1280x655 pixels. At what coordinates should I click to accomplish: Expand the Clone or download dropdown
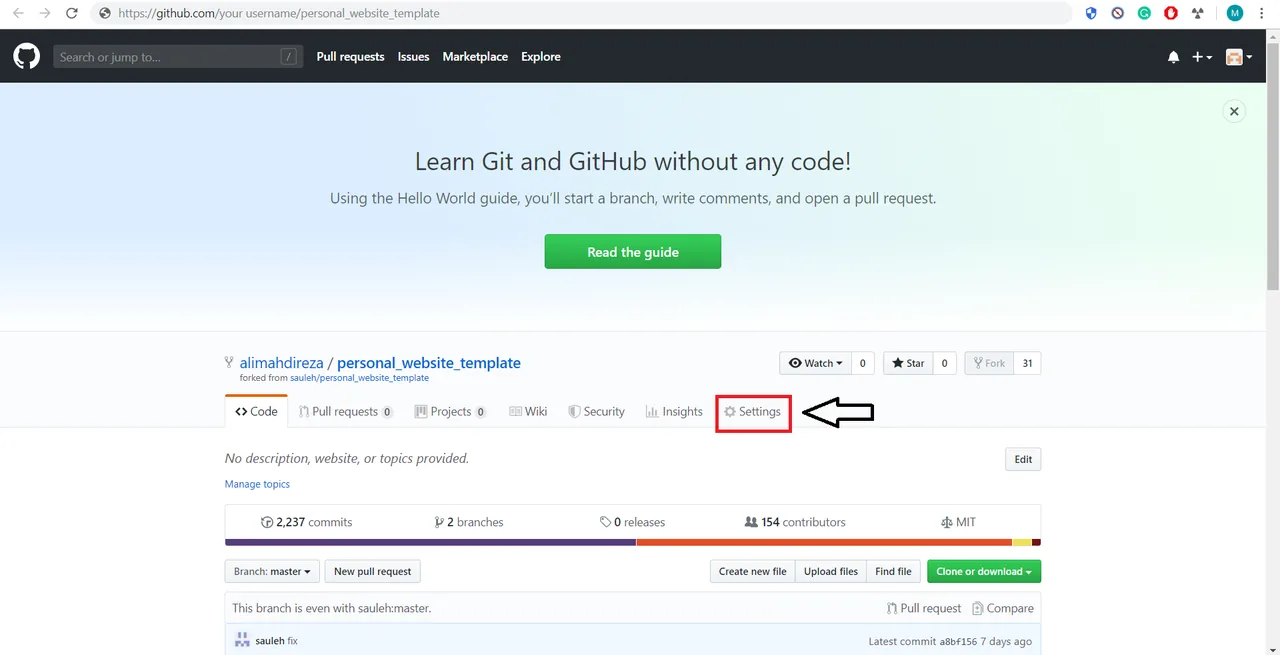pyautogui.click(x=984, y=571)
